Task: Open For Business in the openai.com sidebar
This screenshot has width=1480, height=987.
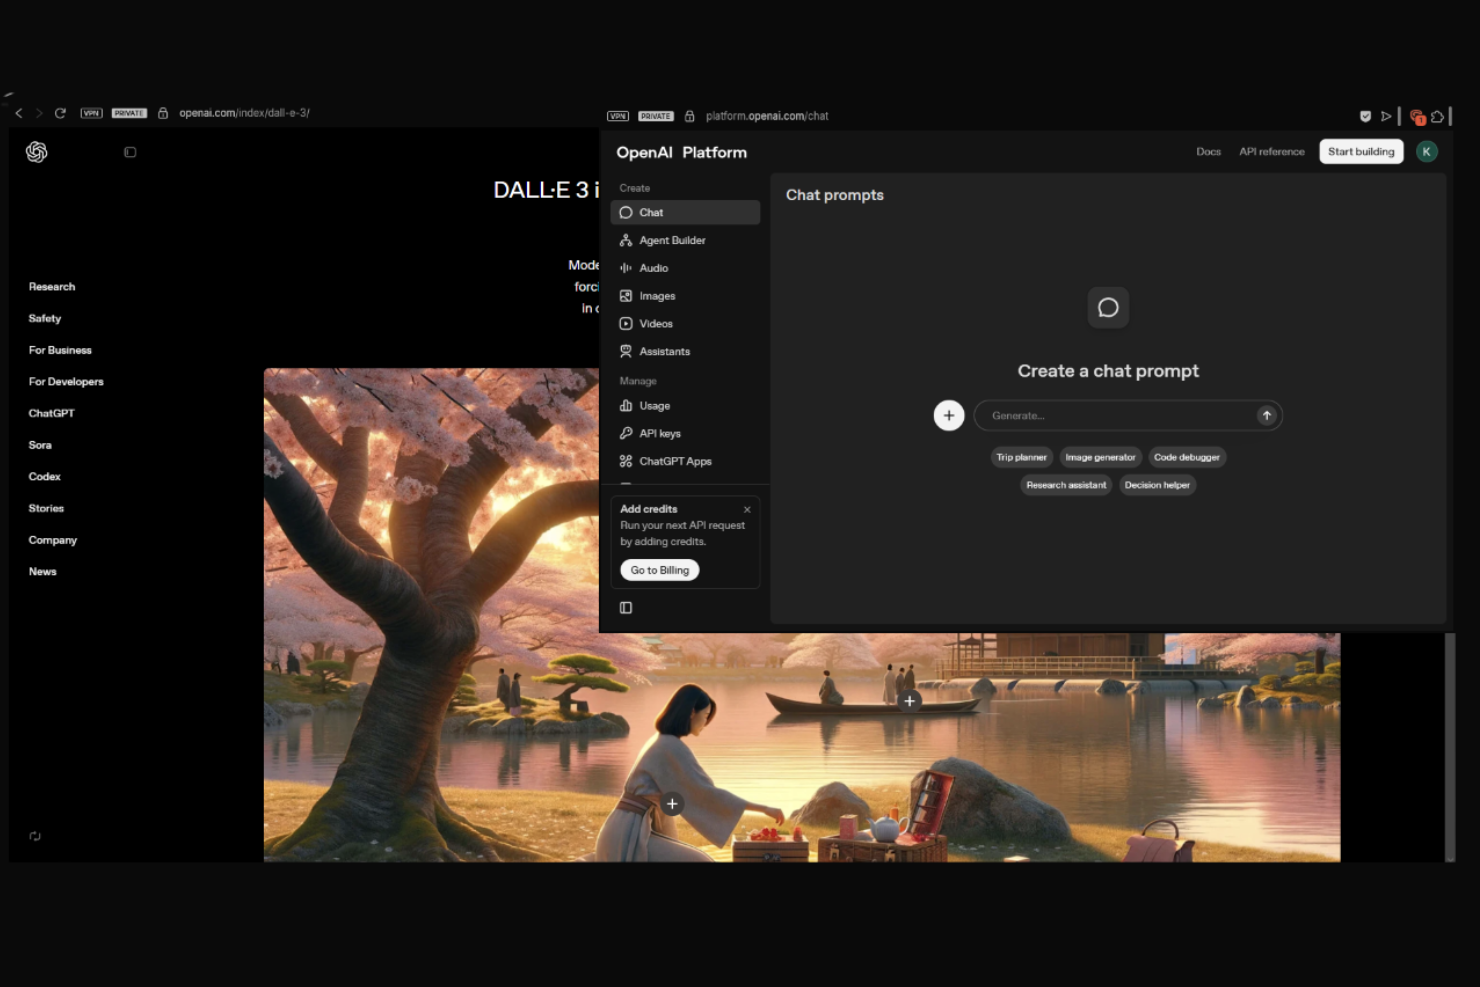Action: [x=60, y=350]
